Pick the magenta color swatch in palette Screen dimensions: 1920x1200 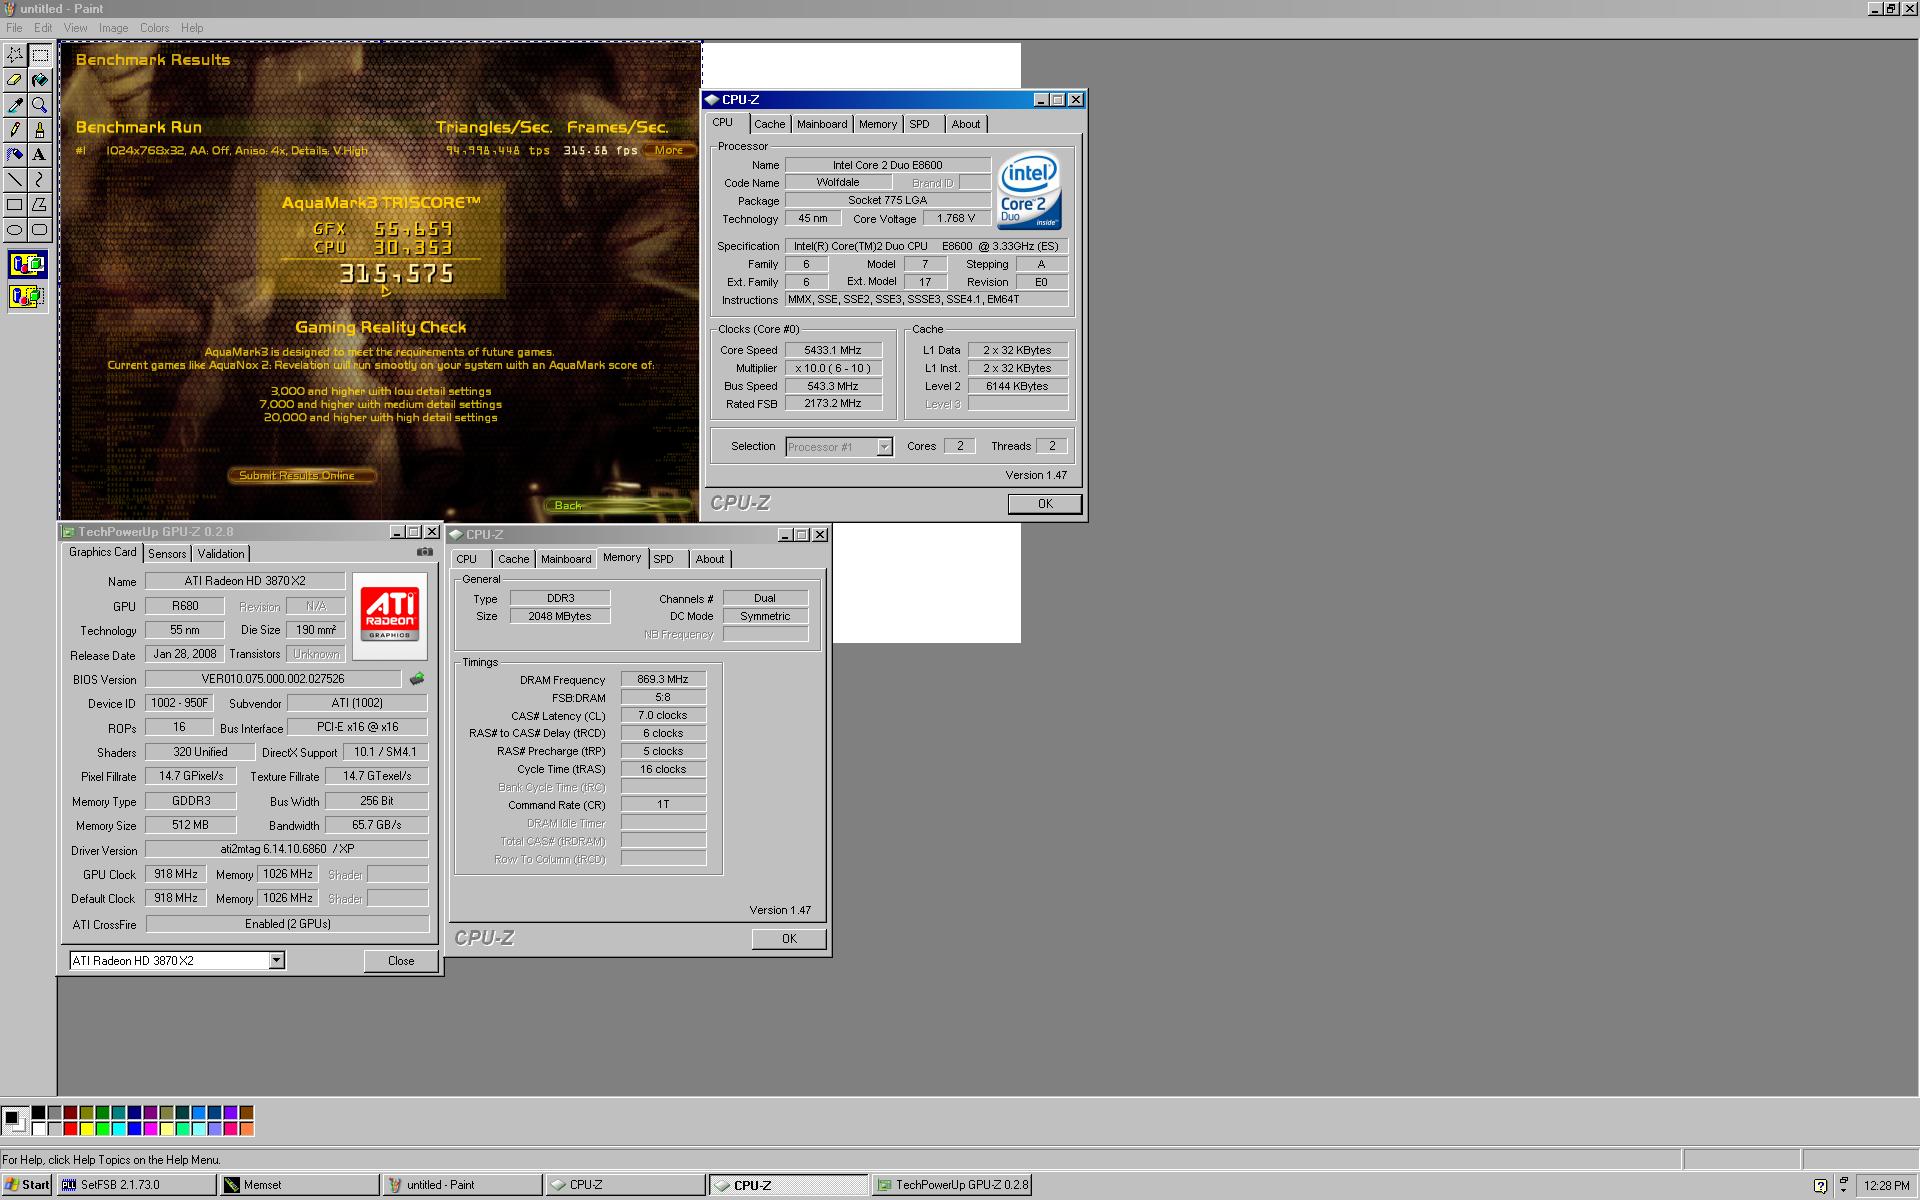point(150,1128)
